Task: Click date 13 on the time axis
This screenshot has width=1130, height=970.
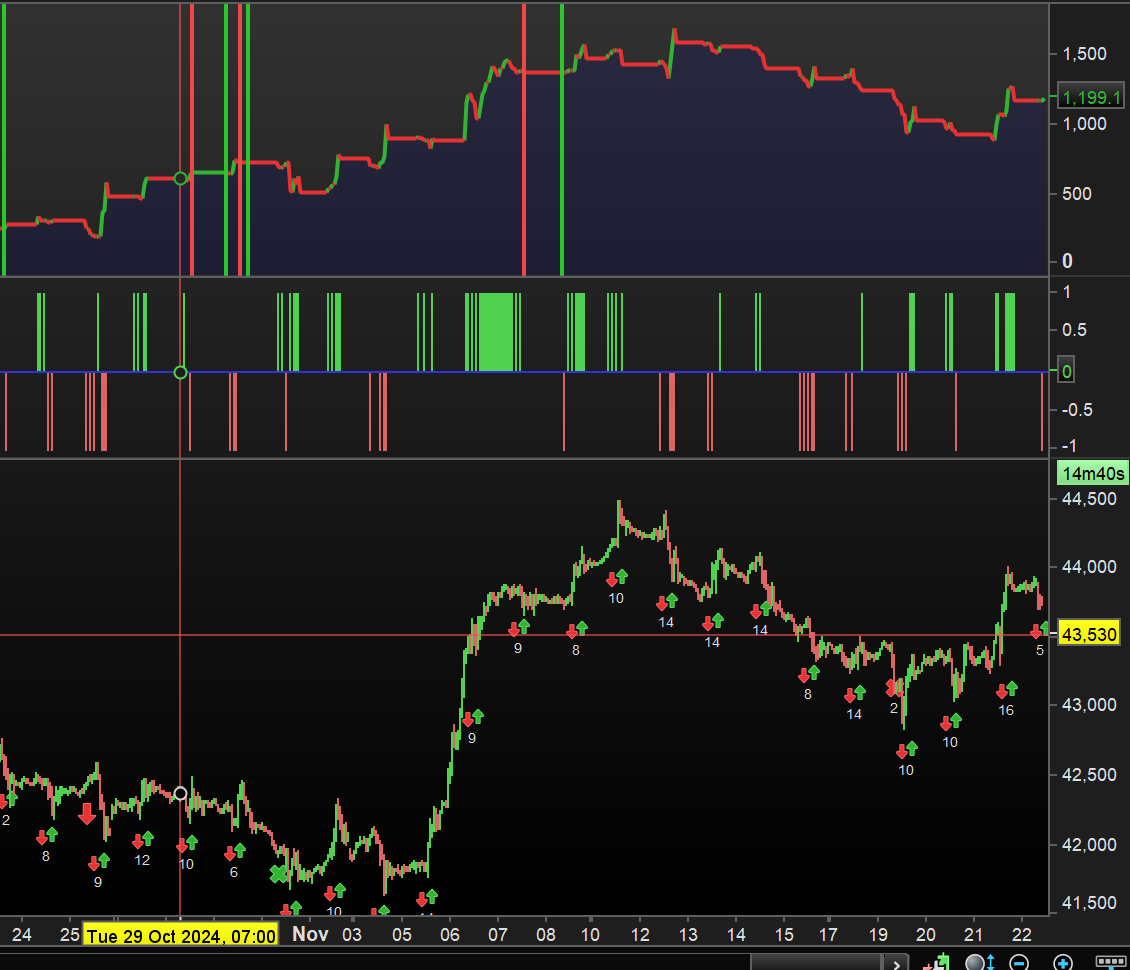Action: (x=688, y=935)
